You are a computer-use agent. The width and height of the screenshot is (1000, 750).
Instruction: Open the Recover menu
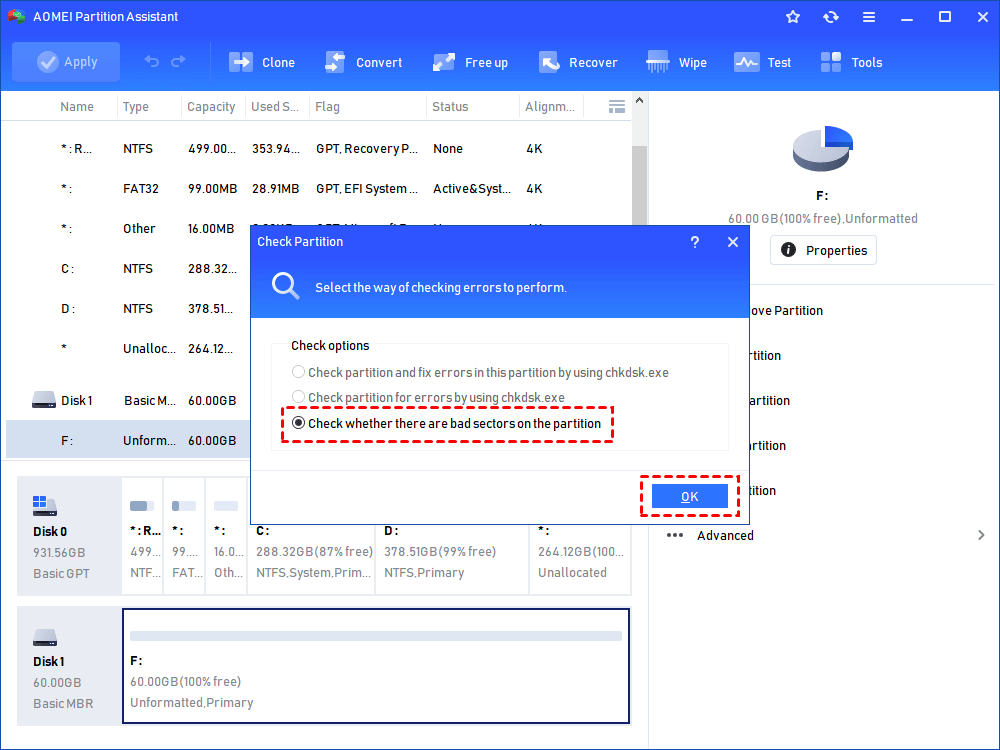(x=578, y=62)
